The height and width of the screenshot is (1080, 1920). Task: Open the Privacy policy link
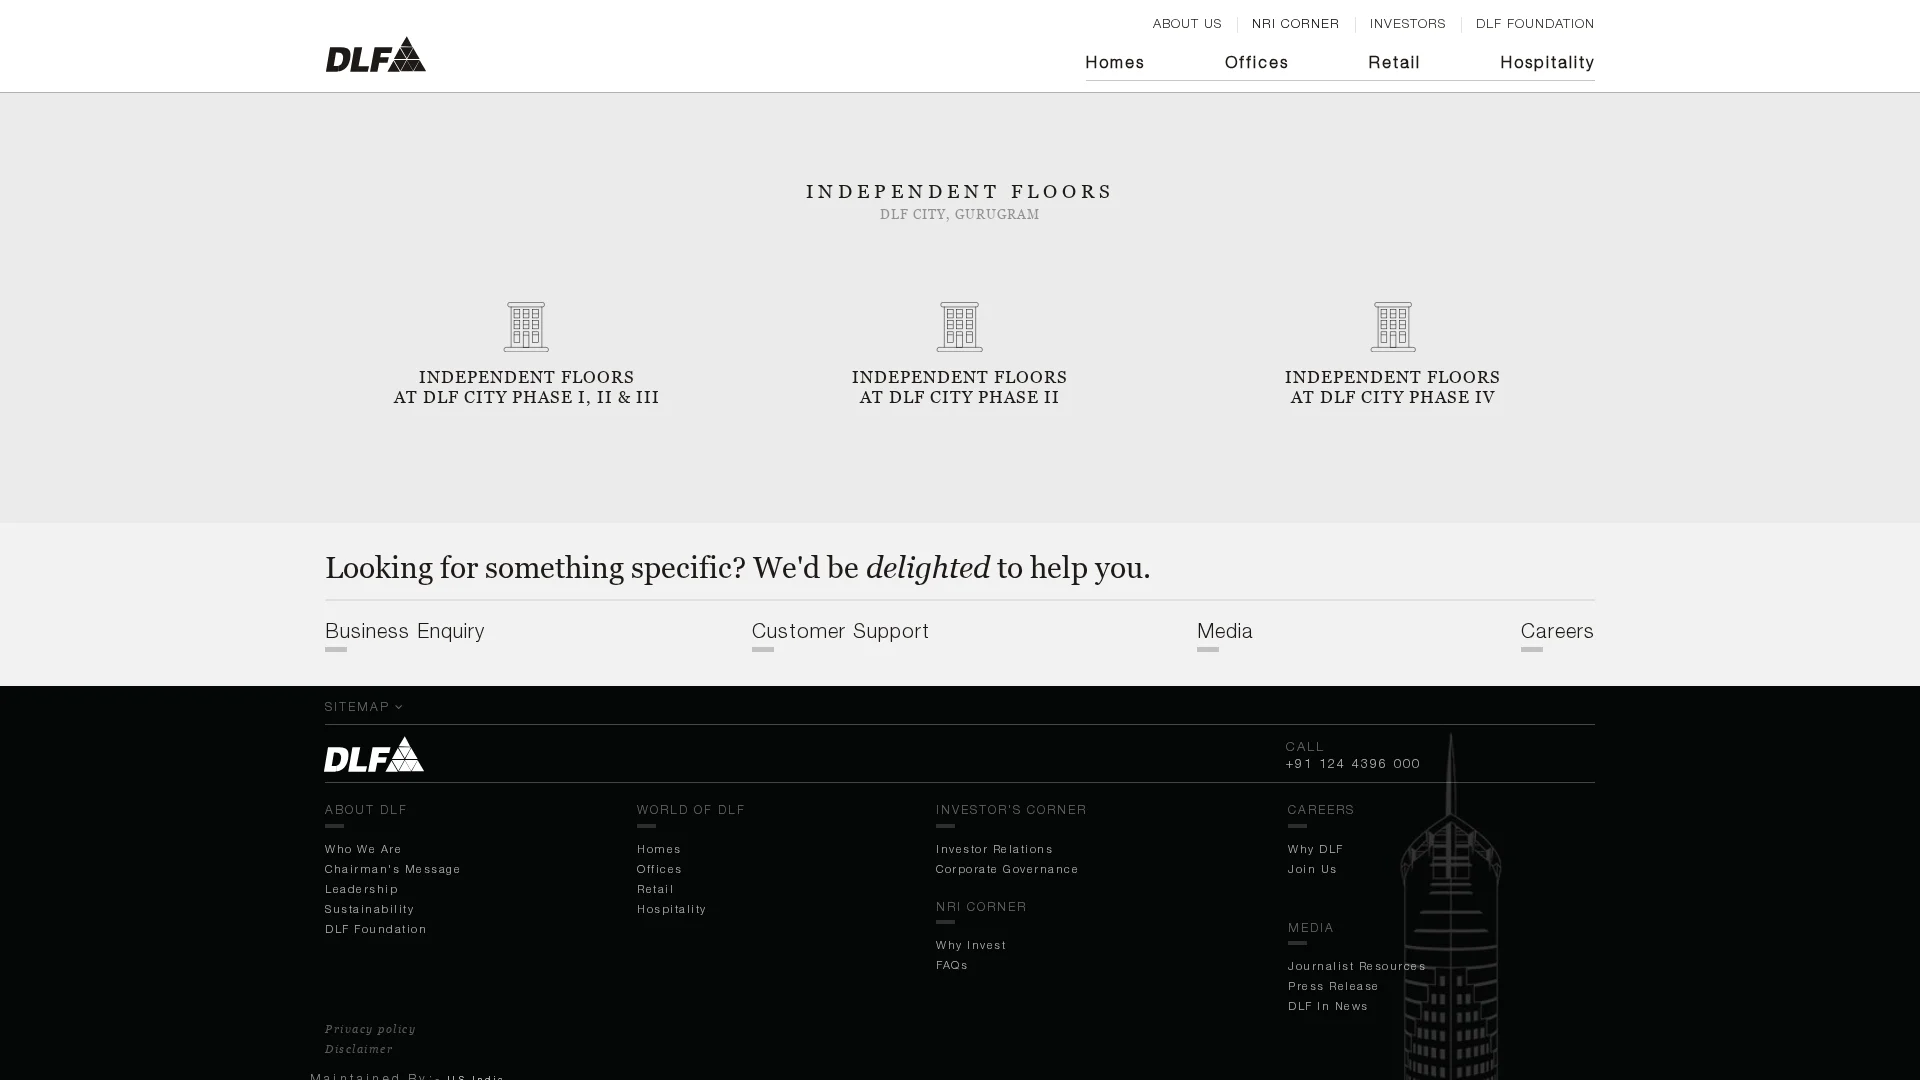click(x=370, y=1029)
